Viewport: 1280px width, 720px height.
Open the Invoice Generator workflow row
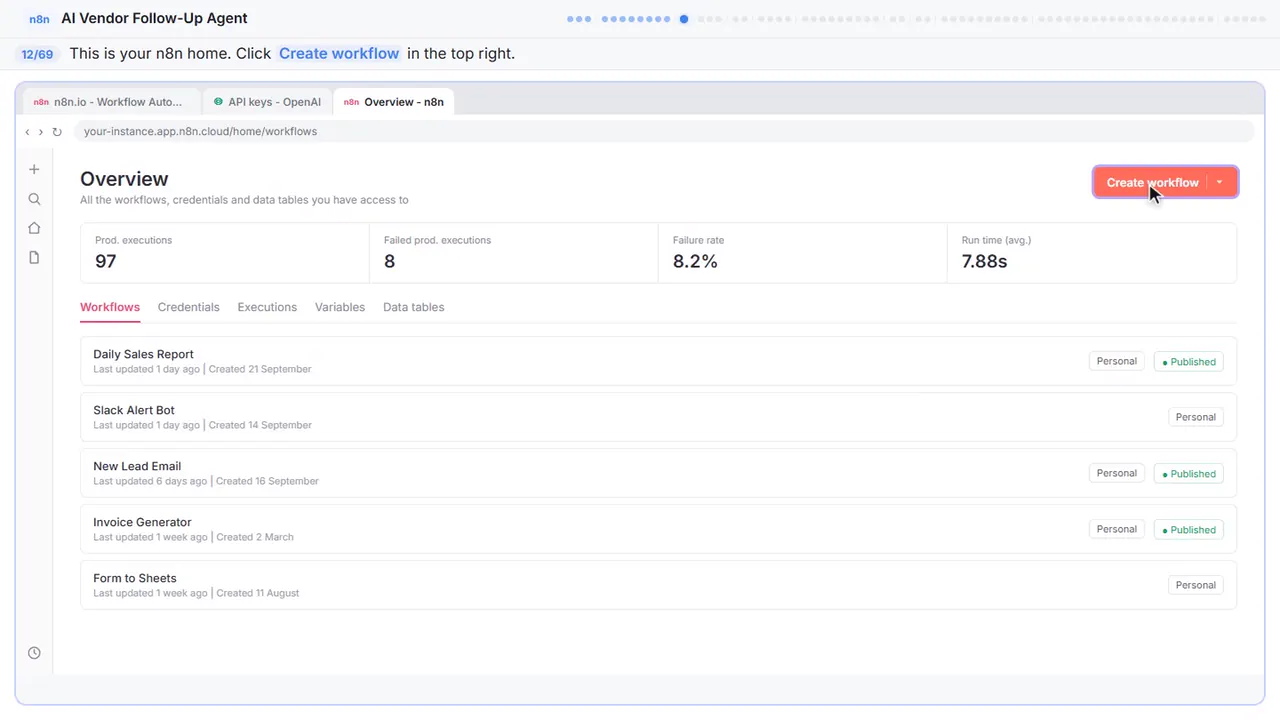coord(658,529)
